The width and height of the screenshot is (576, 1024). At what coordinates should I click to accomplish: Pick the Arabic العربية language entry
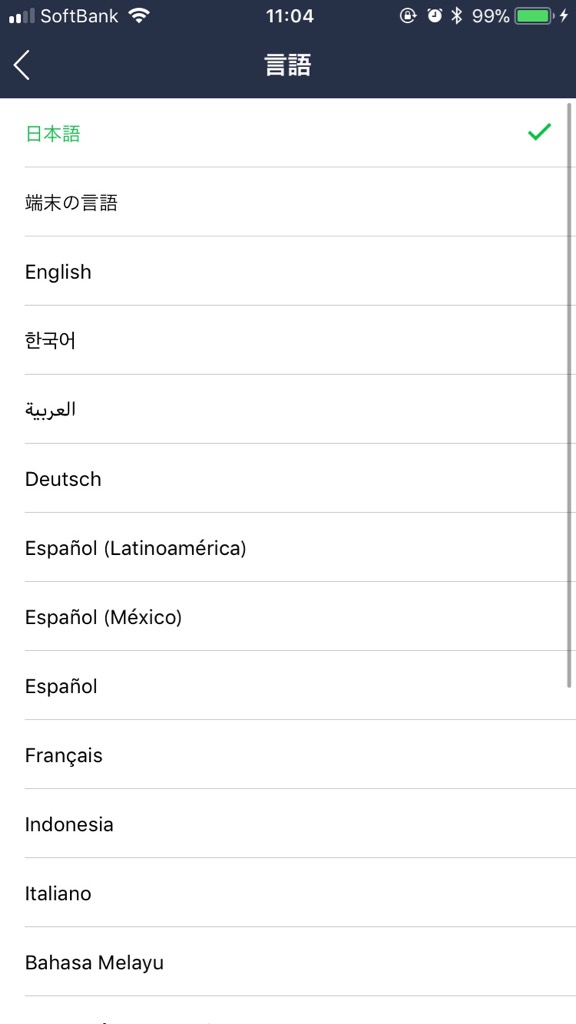tap(288, 409)
